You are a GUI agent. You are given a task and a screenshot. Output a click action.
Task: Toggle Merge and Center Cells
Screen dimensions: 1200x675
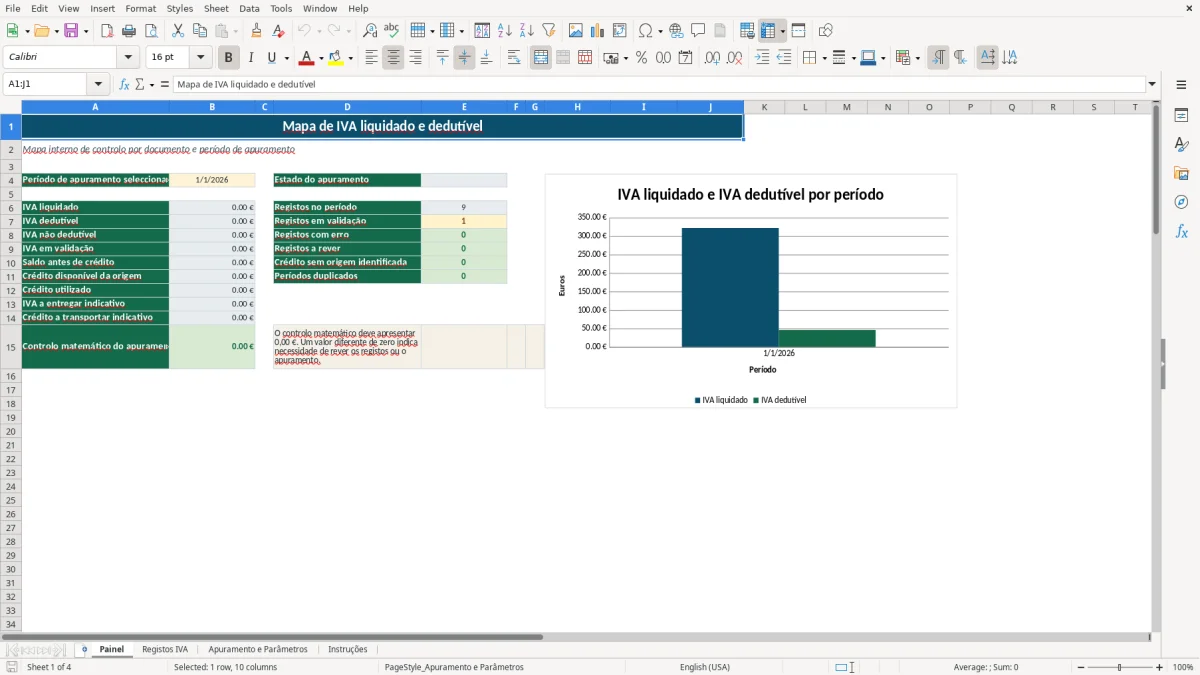(x=541, y=58)
